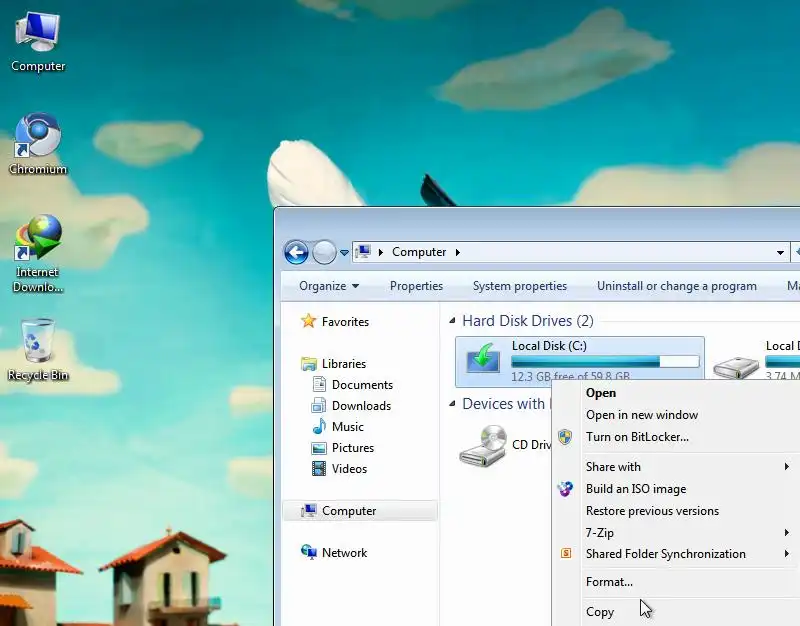Click the Pictures library icon

319,448
